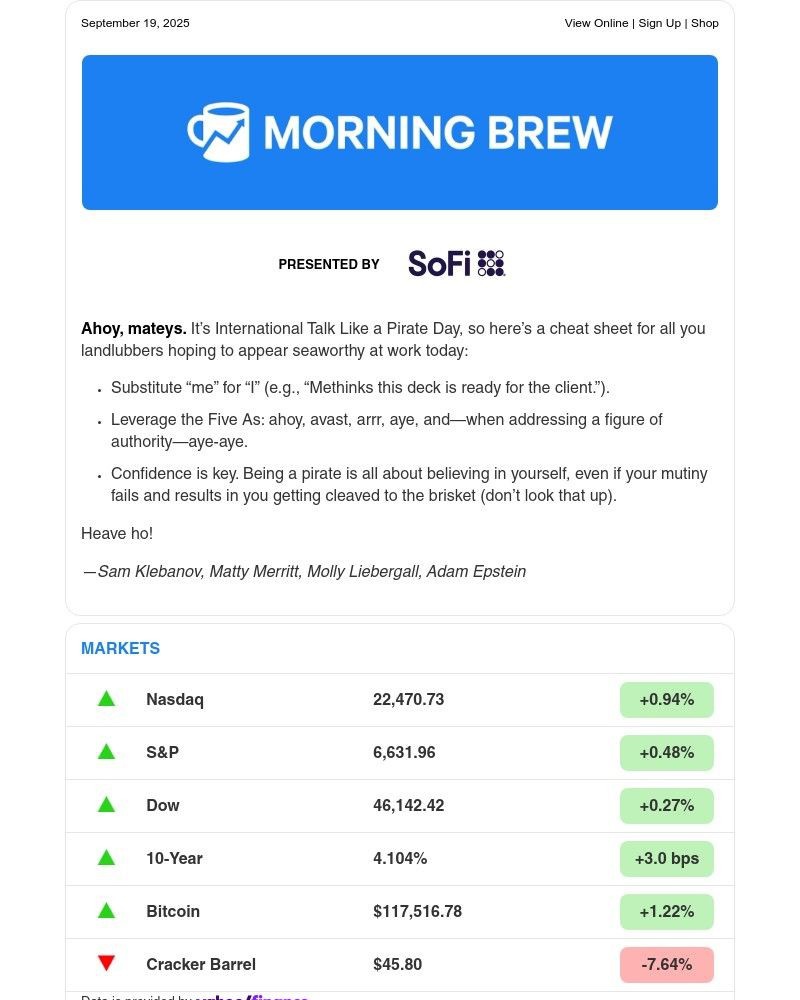Open the View Online link
The image size is (800, 1000).
(x=596, y=23)
